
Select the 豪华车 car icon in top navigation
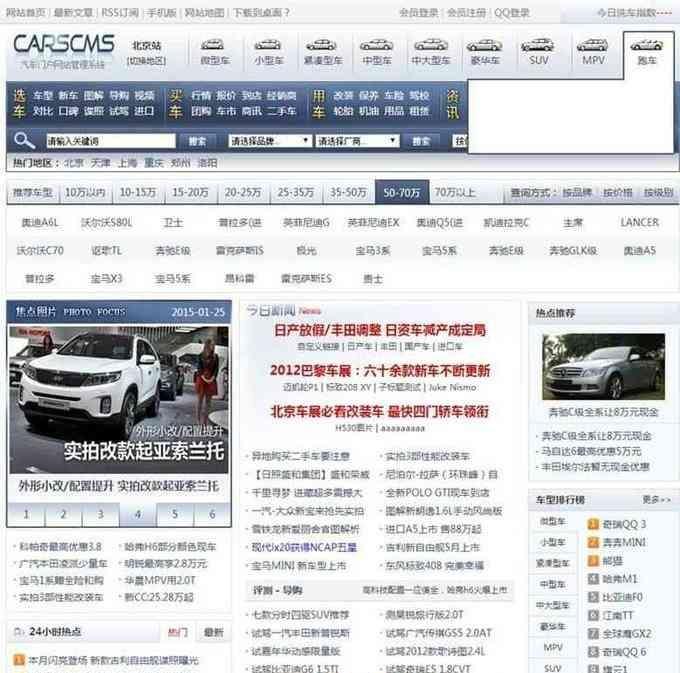[x=484, y=45]
